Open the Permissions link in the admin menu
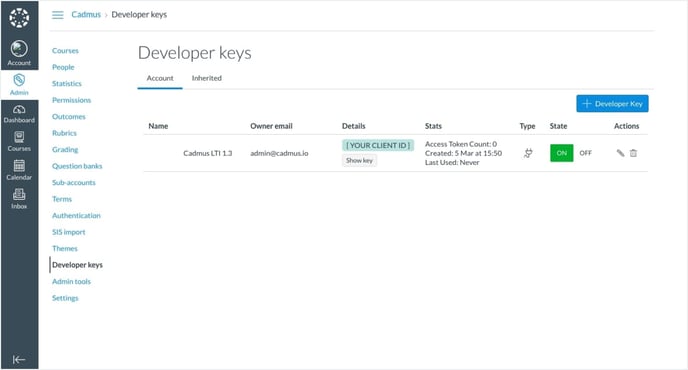Viewport: 688px width, 370px height. (x=72, y=100)
